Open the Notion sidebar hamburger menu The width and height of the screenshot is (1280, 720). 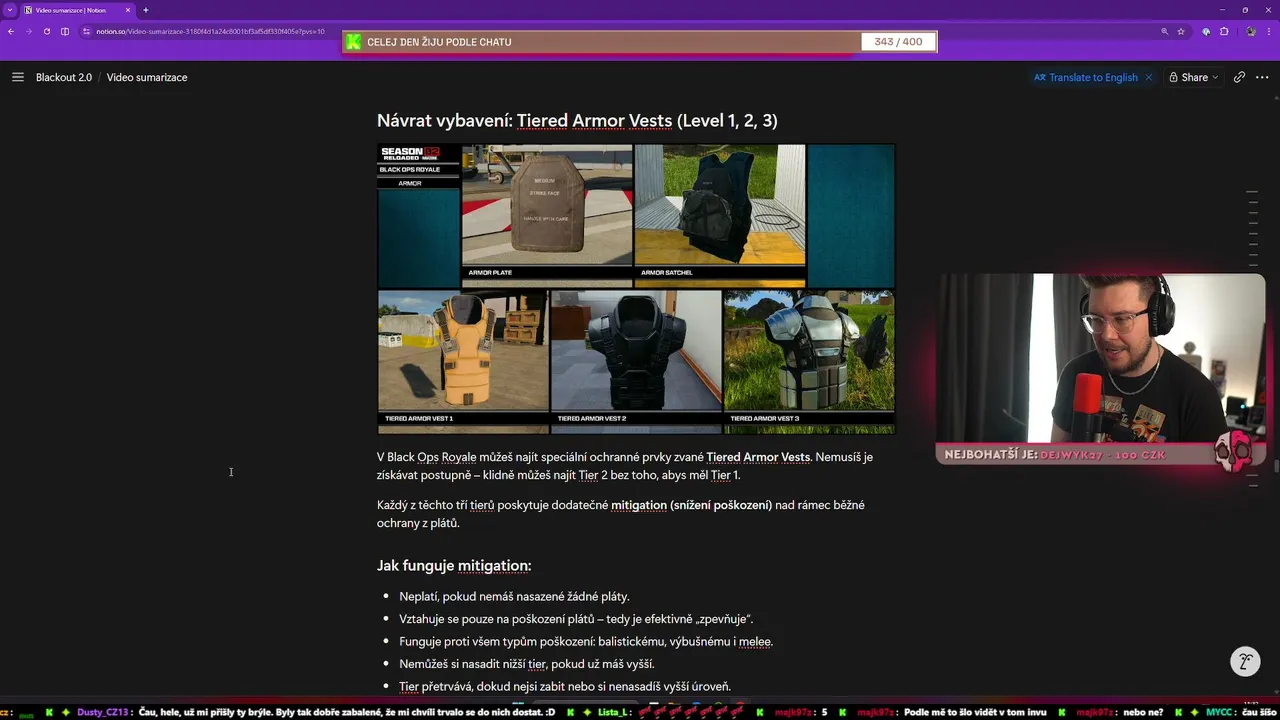click(17, 77)
